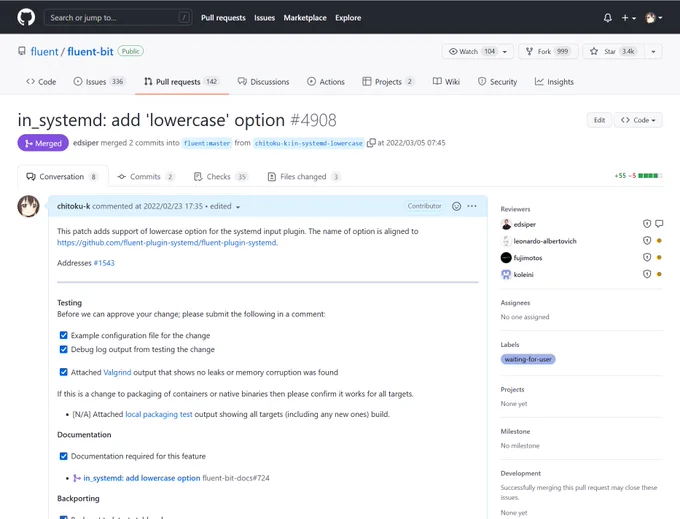Open reviewer koleini's profile

coord(523,274)
